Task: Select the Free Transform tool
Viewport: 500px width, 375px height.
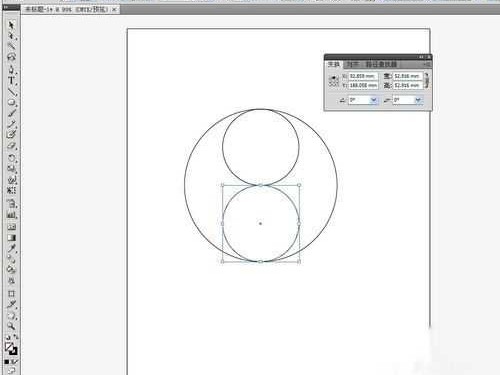Action: [11, 190]
